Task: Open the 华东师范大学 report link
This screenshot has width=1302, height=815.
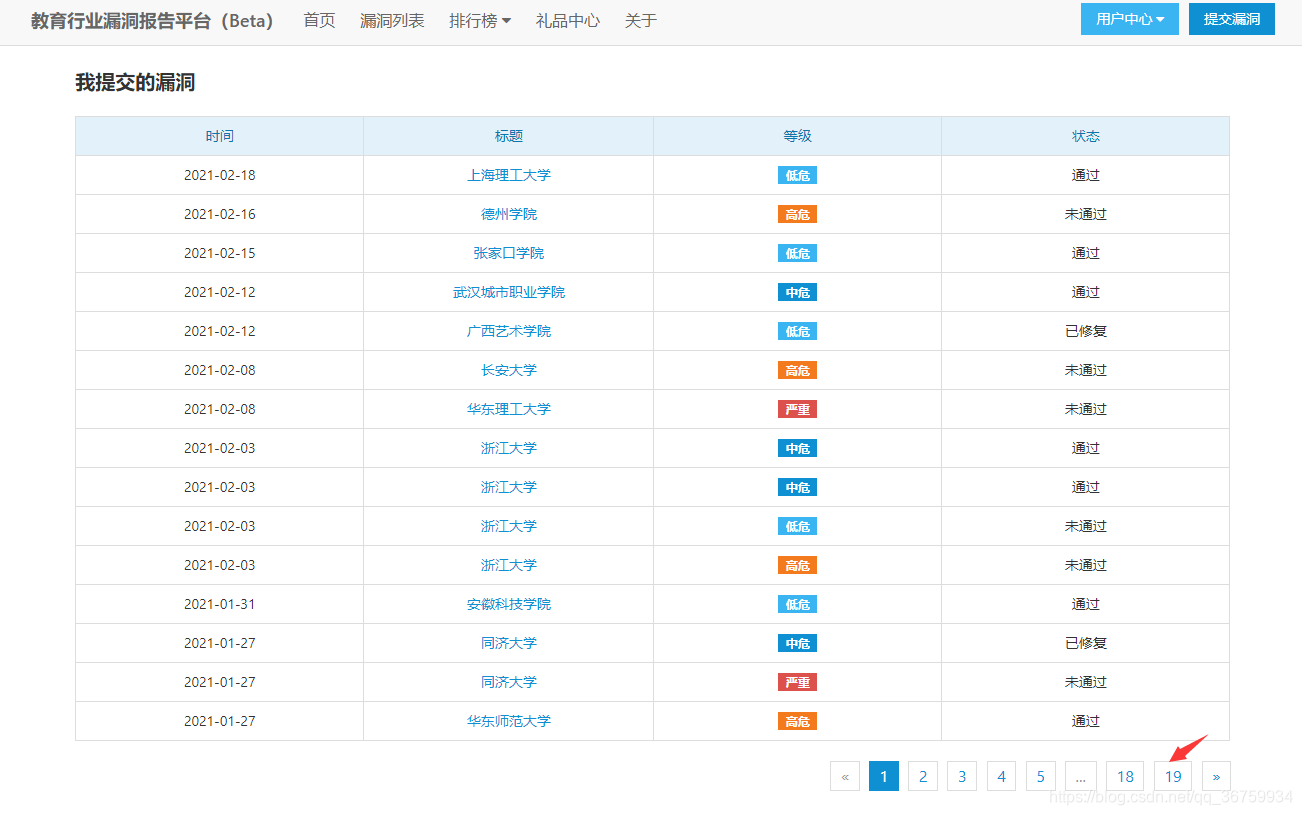Action: [509, 721]
